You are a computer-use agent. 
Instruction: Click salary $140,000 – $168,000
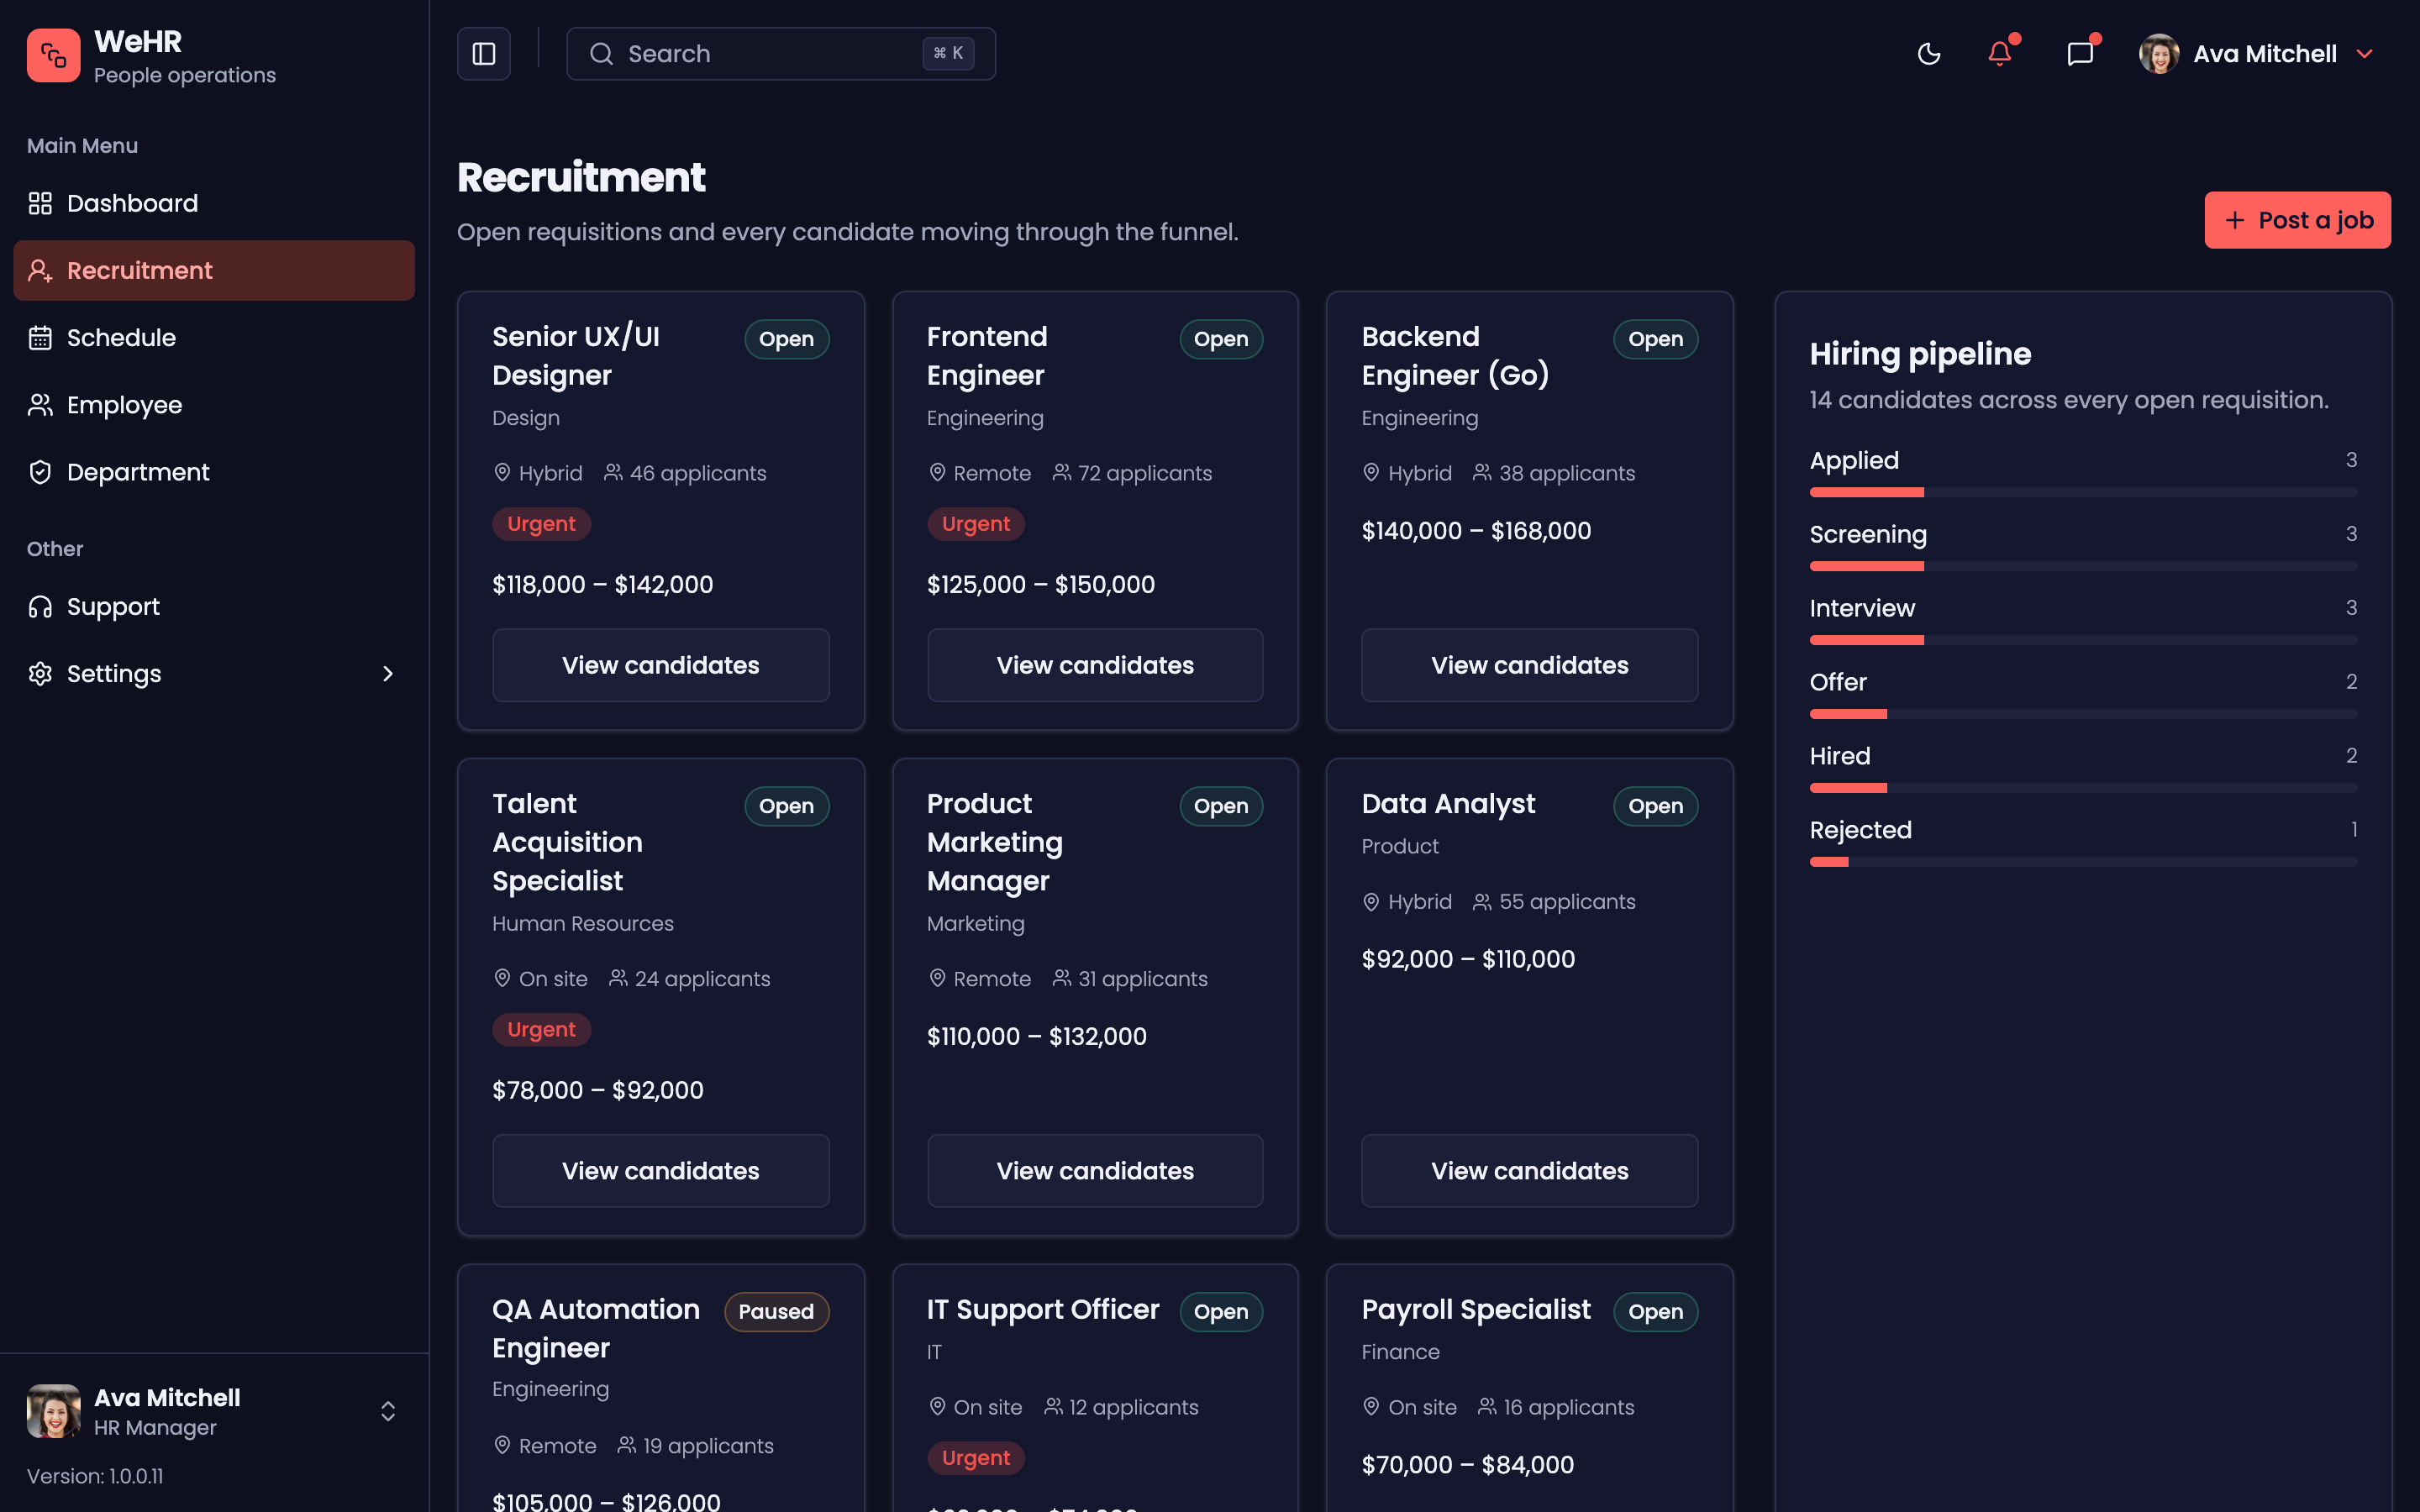(x=1476, y=531)
